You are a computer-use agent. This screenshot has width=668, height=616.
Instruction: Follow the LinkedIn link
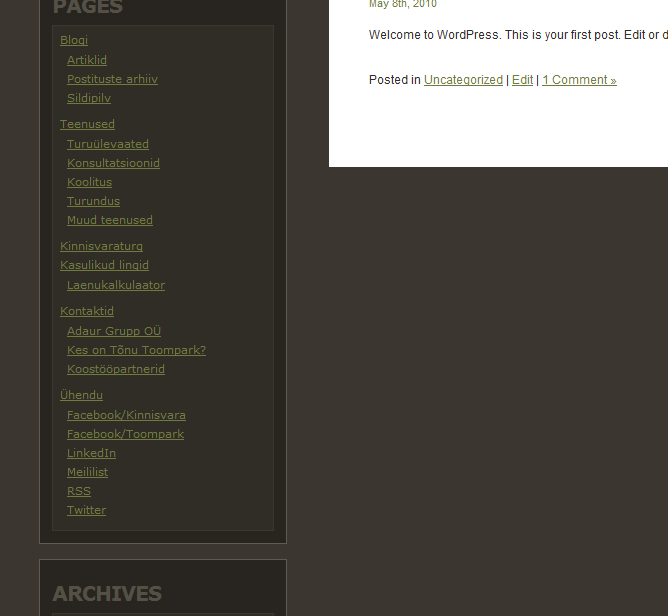[x=91, y=453]
